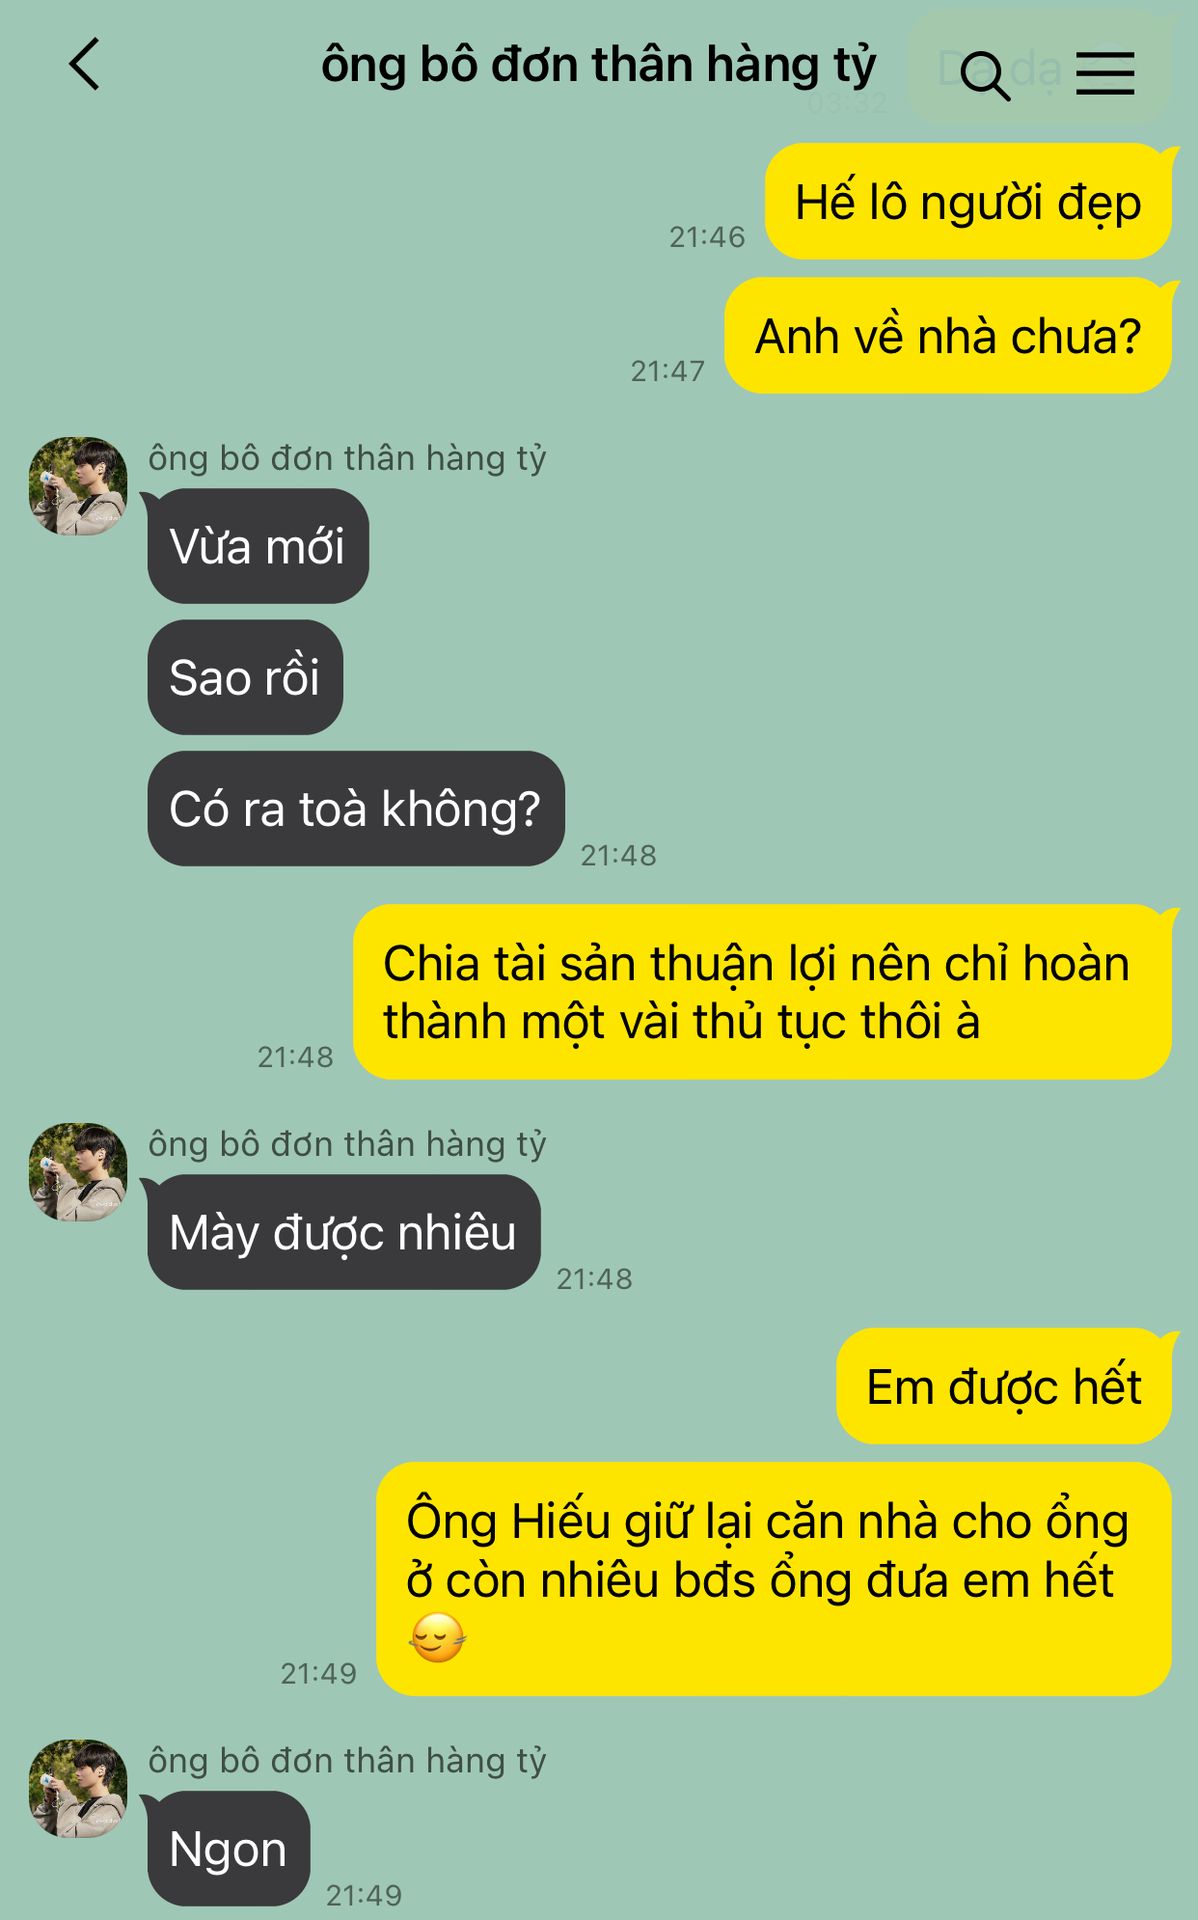
Task: Tap sender name above "Ngon"
Action: click(x=347, y=1761)
